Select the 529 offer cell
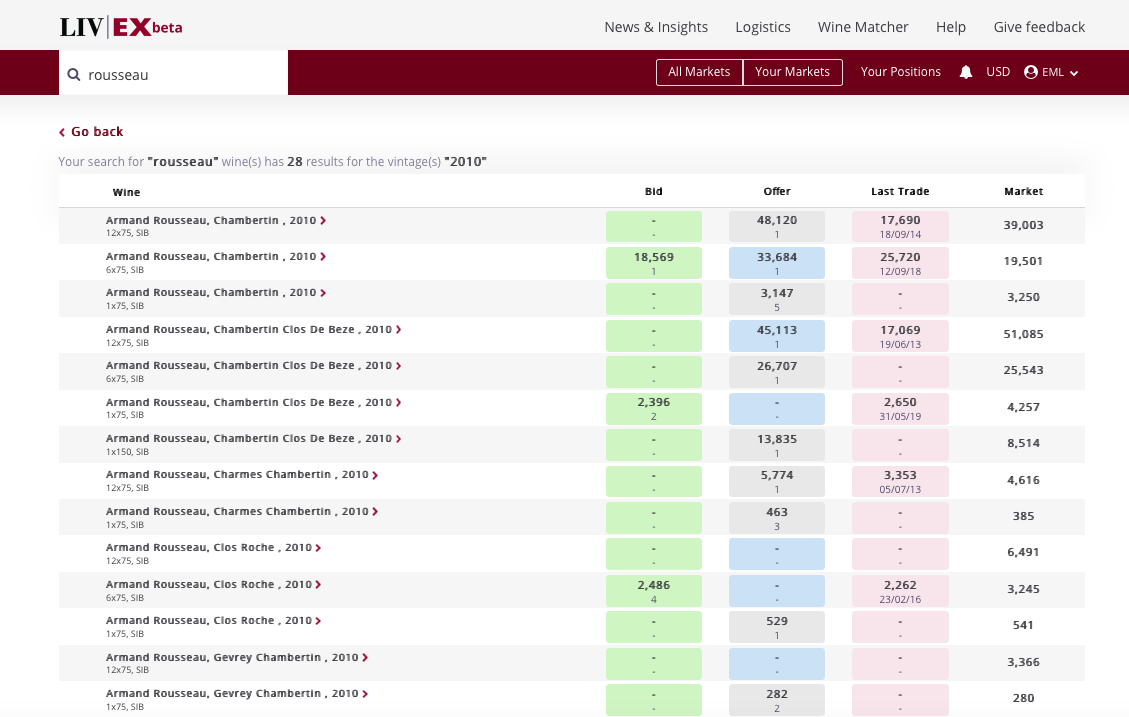Viewport: 1129px width, 717px height. [x=777, y=627]
